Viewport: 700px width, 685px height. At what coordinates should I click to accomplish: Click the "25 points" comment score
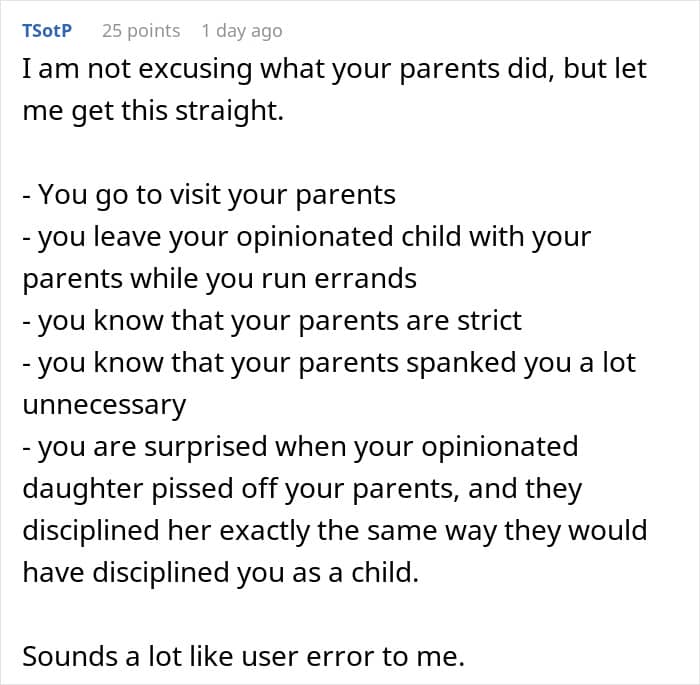click(x=141, y=31)
